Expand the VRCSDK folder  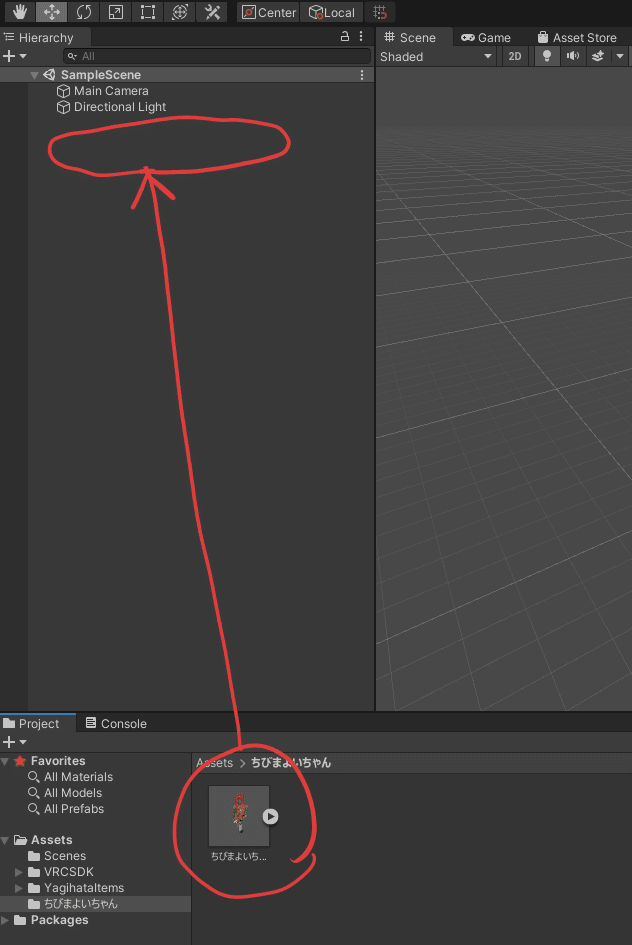[x=19, y=872]
